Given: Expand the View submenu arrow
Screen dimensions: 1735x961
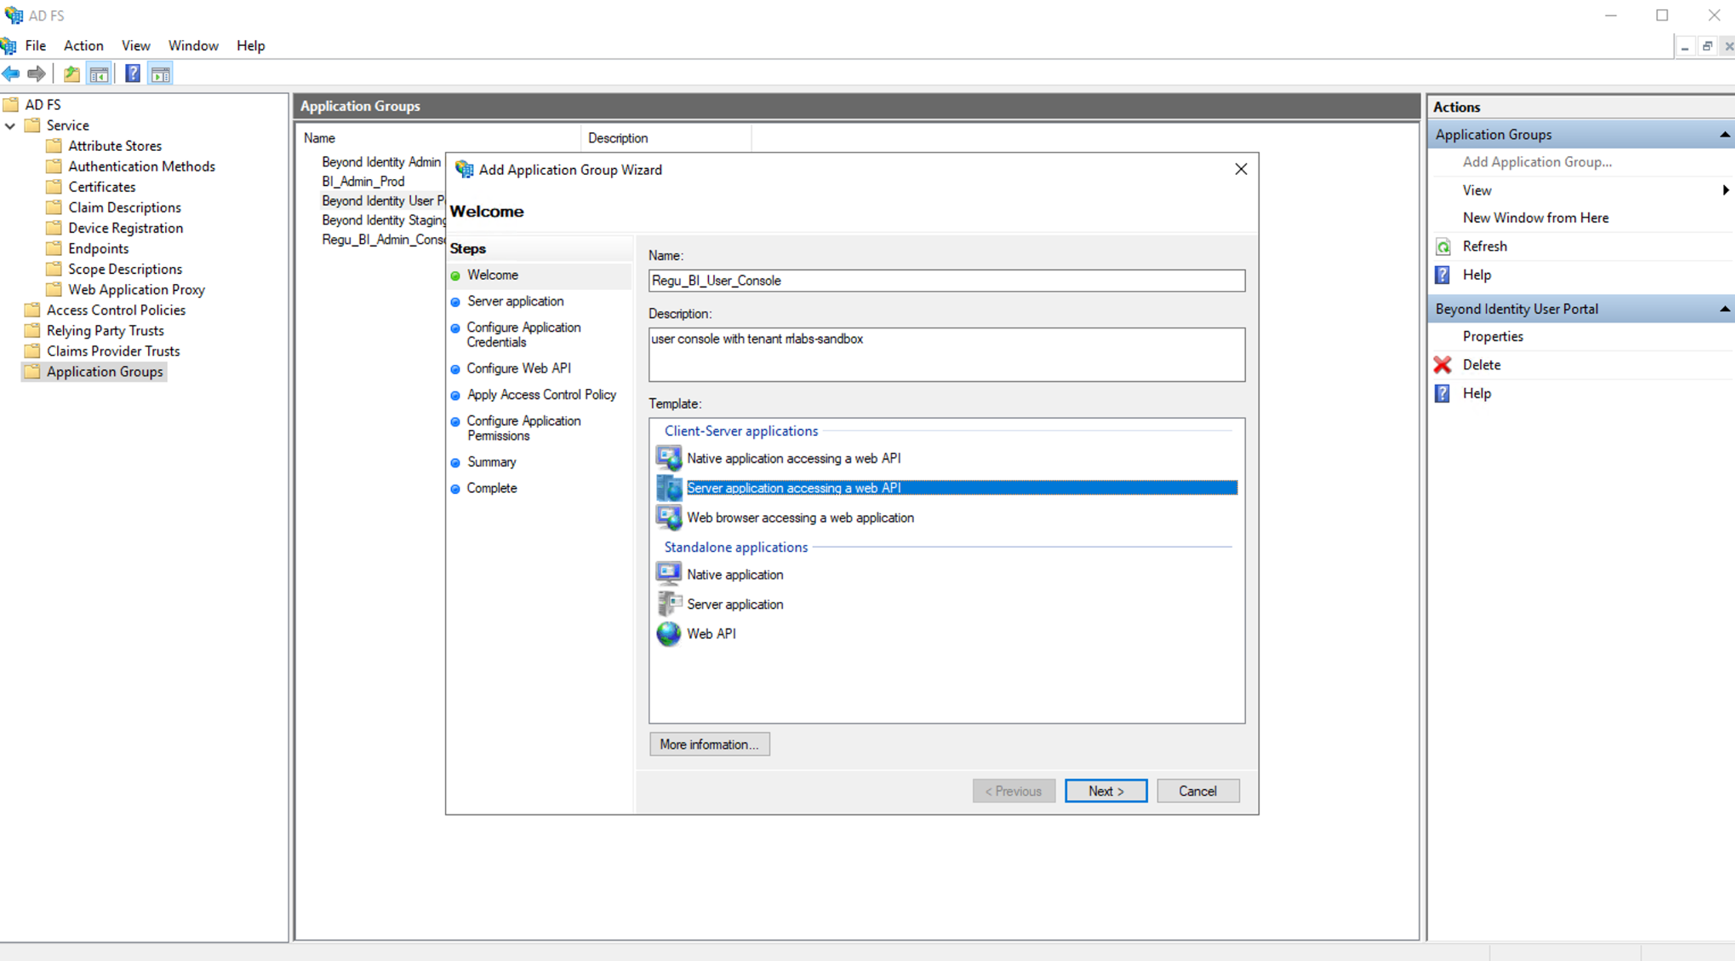Looking at the screenshot, I should pos(1725,190).
